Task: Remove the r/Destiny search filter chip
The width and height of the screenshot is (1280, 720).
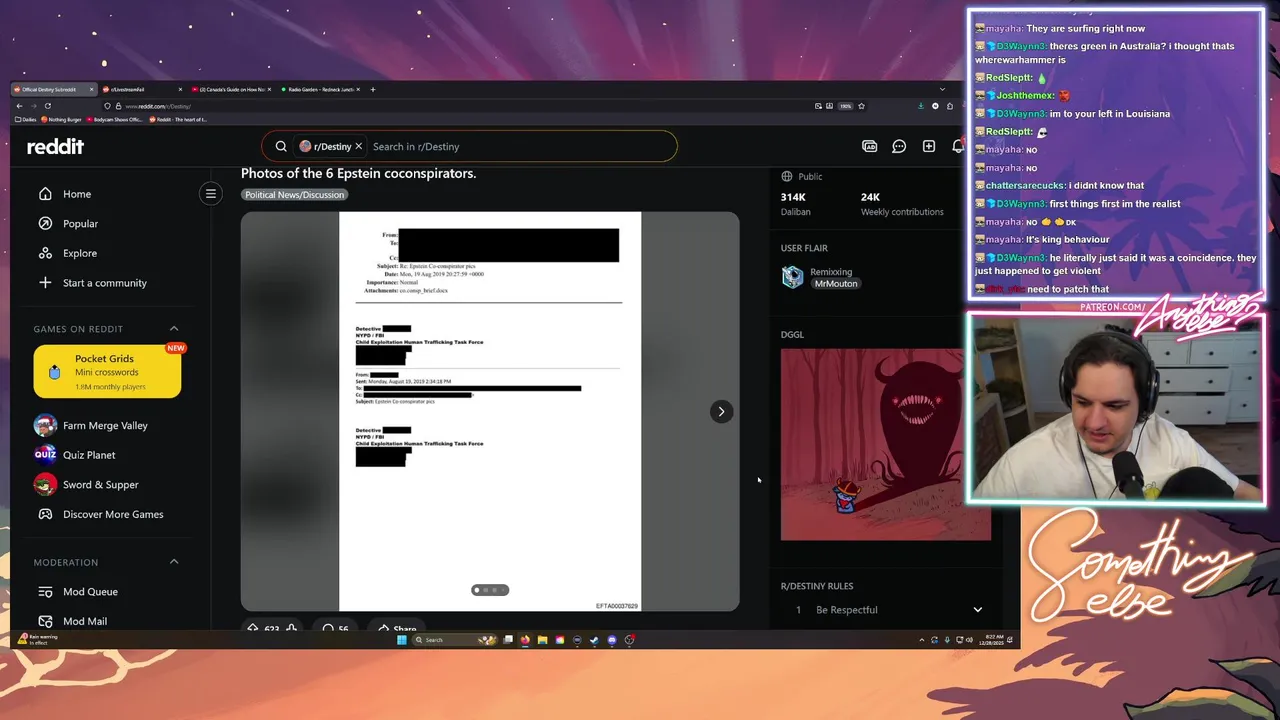Action: click(x=358, y=146)
